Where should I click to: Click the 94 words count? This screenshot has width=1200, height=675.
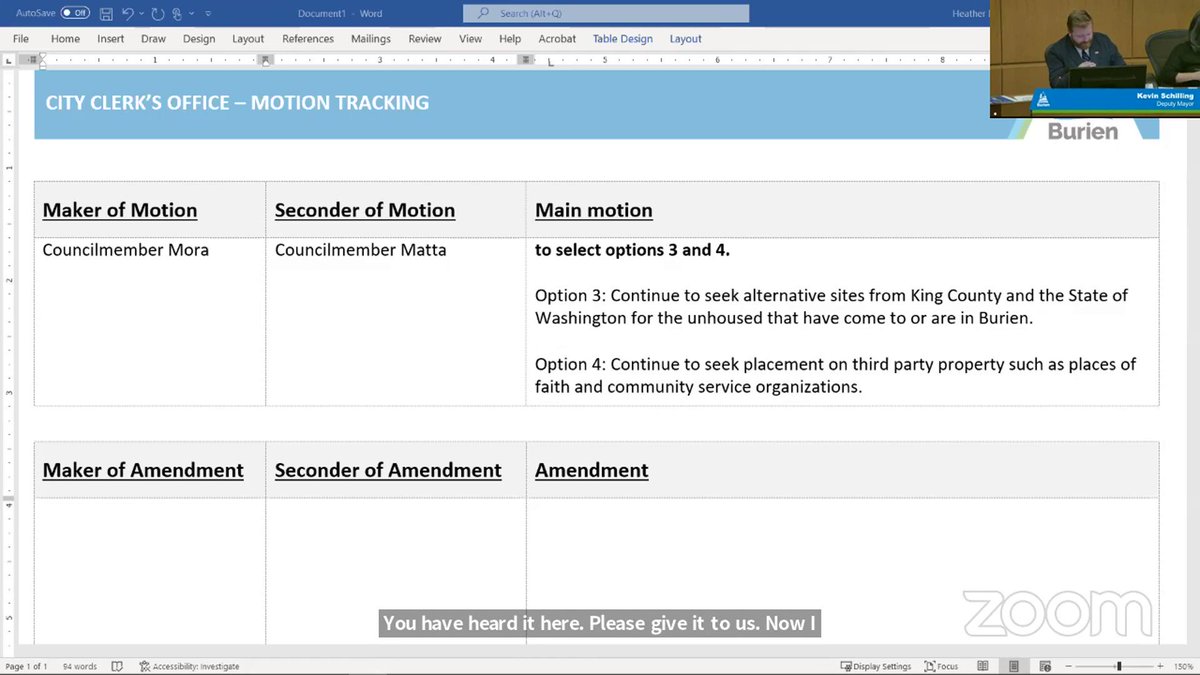click(x=80, y=666)
